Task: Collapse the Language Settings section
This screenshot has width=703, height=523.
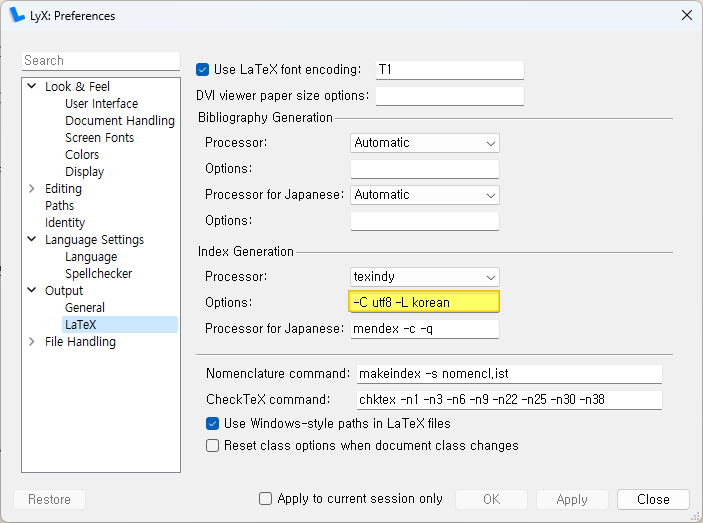Action: 32,239
